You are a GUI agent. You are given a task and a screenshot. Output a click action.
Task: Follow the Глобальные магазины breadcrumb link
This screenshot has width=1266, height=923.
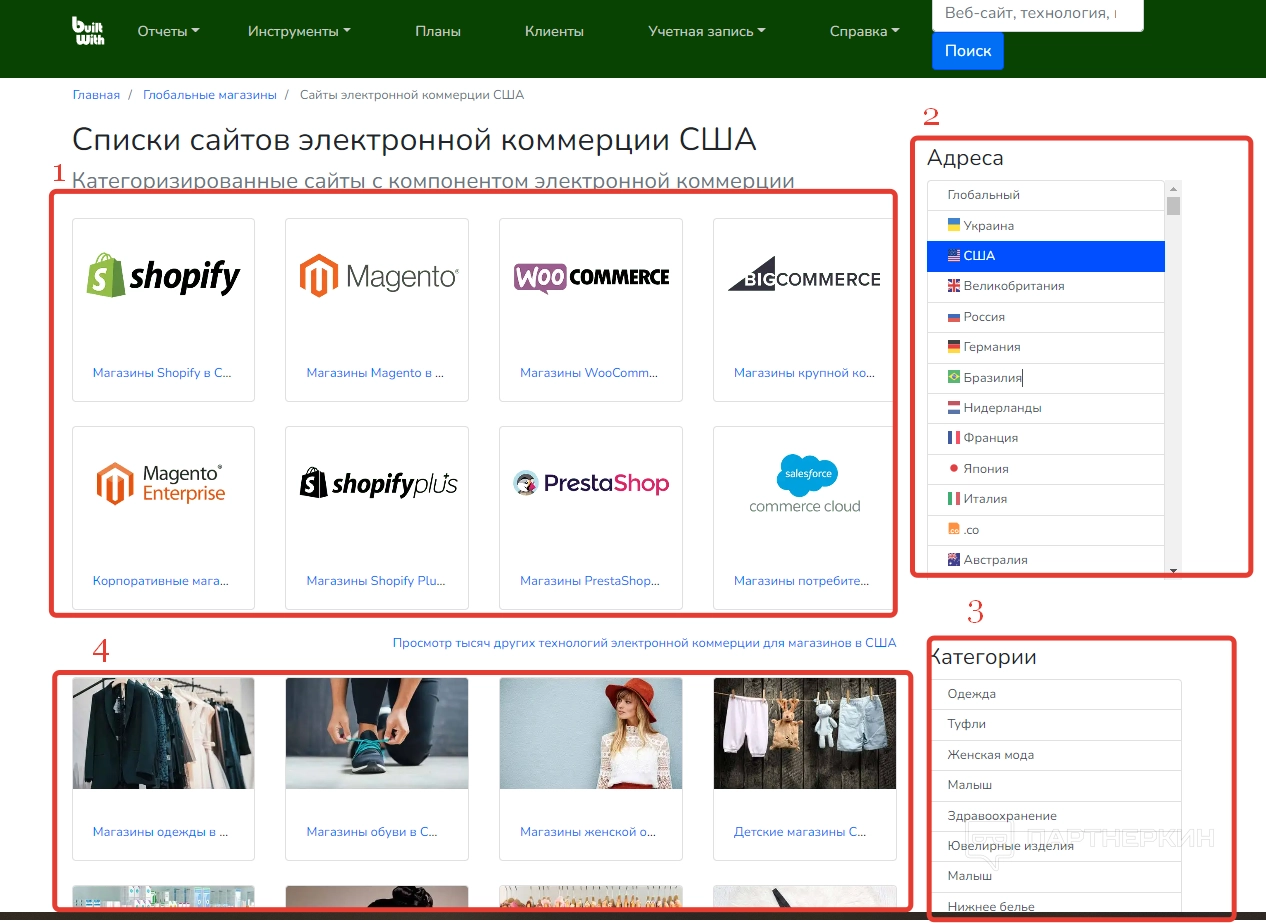(x=209, y=95)
